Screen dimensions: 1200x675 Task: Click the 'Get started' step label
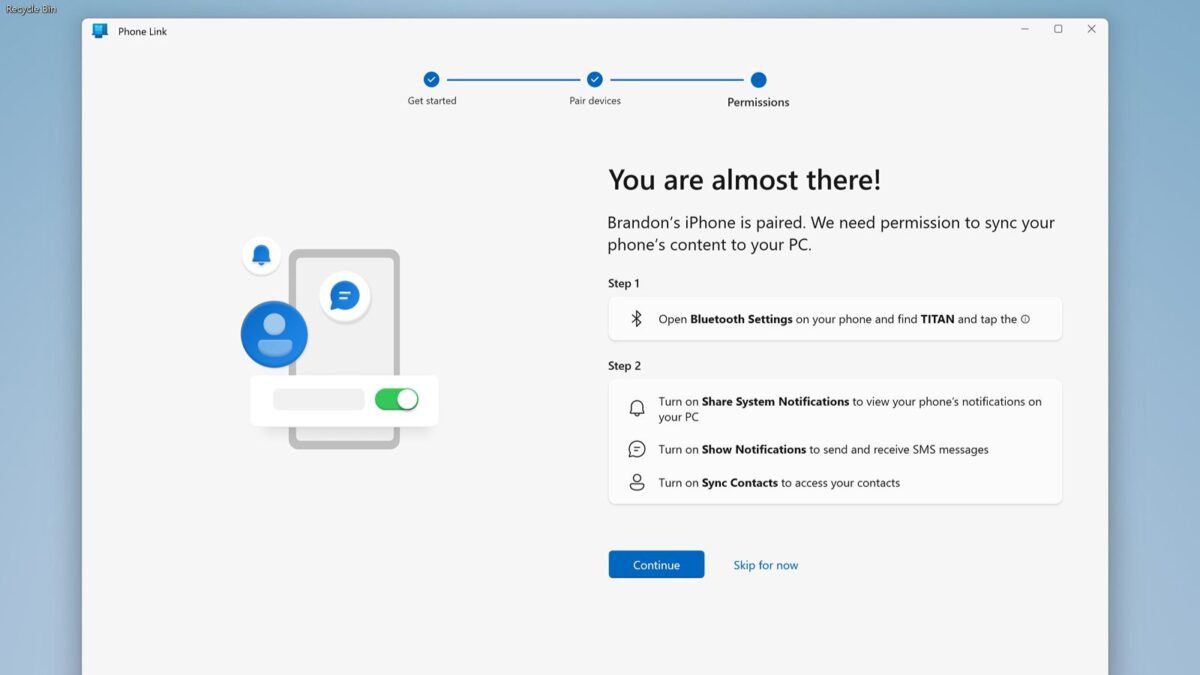coord(432,101)
